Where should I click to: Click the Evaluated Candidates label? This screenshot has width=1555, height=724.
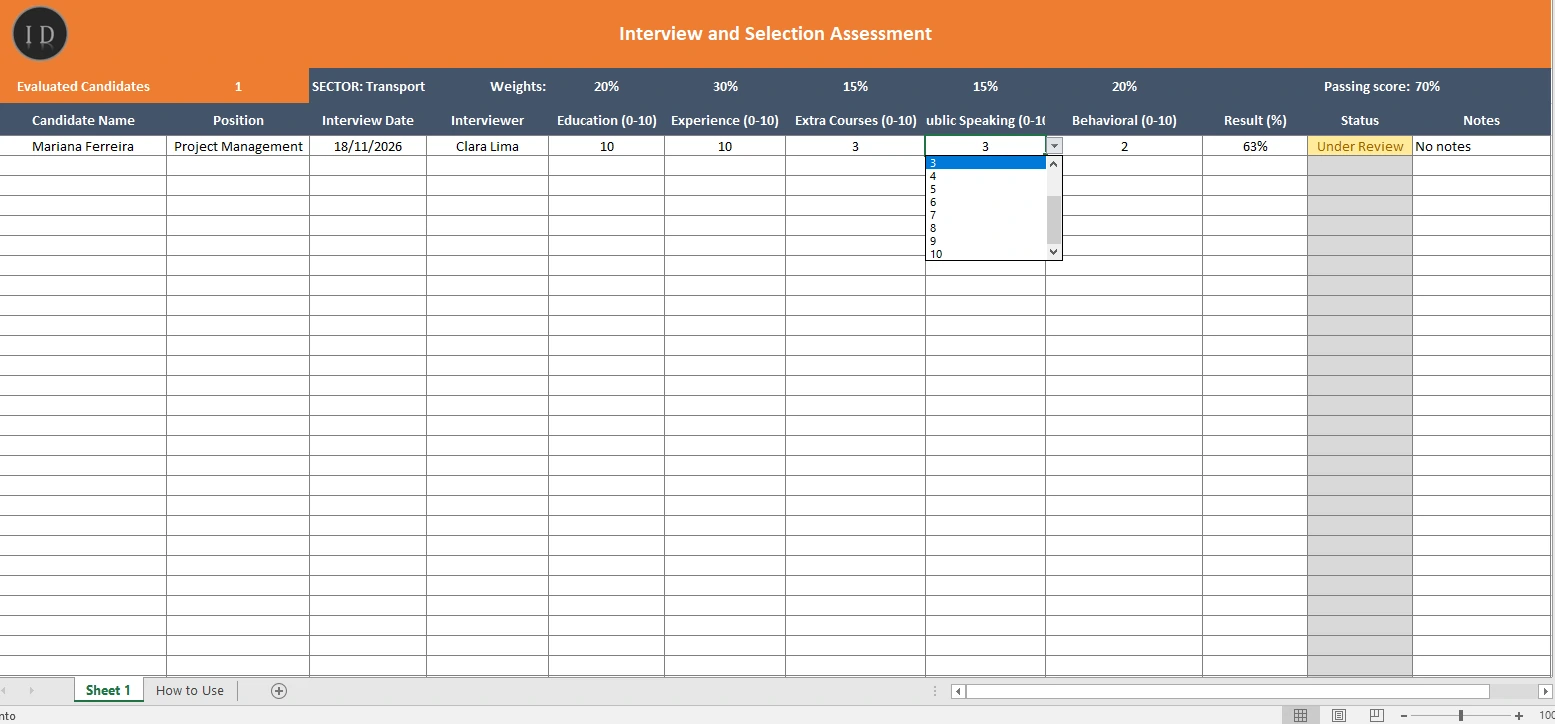point(83,86)
